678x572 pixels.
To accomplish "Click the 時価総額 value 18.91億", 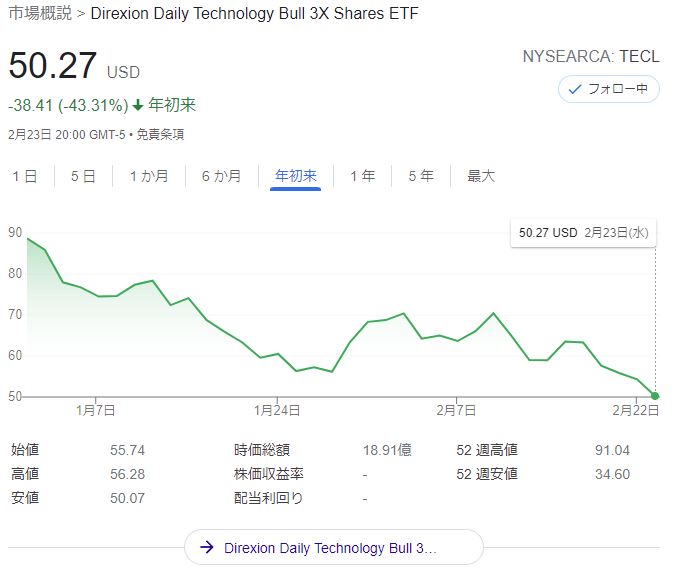I will pyautogui.click(x=387, y=450).
